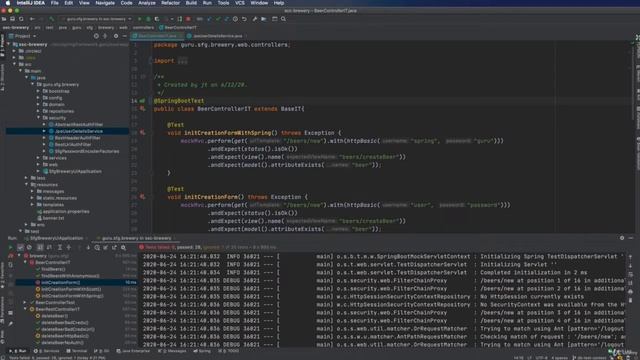Click the wrench settings icon in main toolbar
Image resolution: width=640 pixels, height=360 pixels.
coord(255,19)
